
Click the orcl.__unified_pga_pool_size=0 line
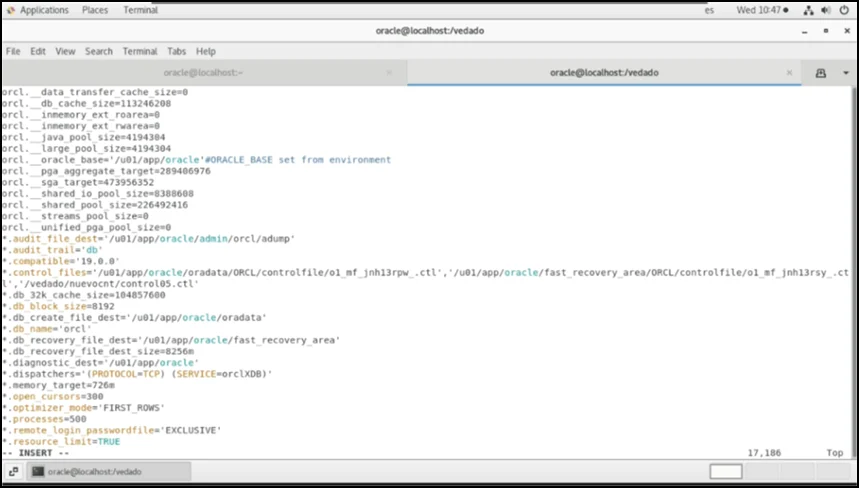[x=87, y=227]
